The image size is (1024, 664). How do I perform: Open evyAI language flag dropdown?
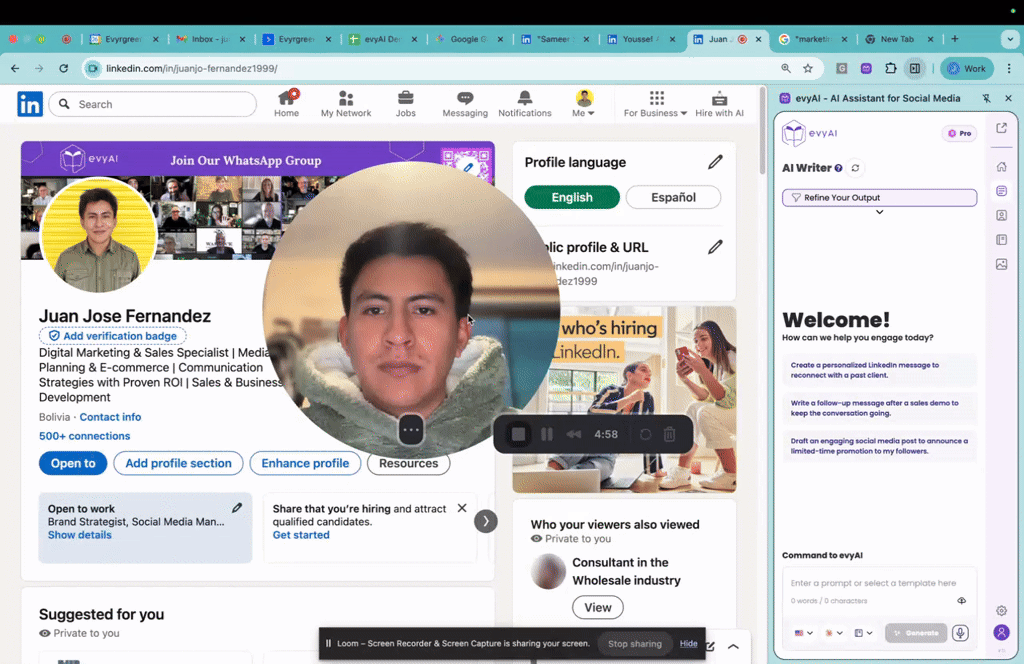[x=803, y=633]
